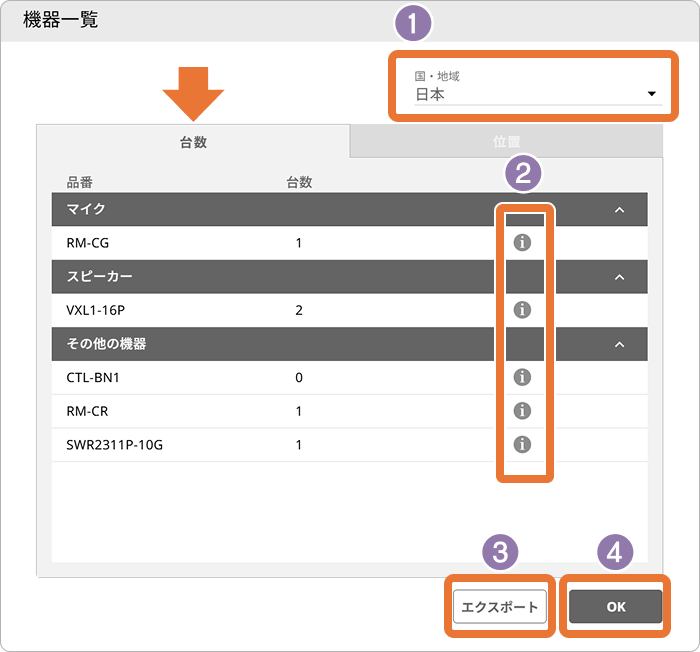
Task: Click info icon in RM-CR row
Action: point(522,410)
